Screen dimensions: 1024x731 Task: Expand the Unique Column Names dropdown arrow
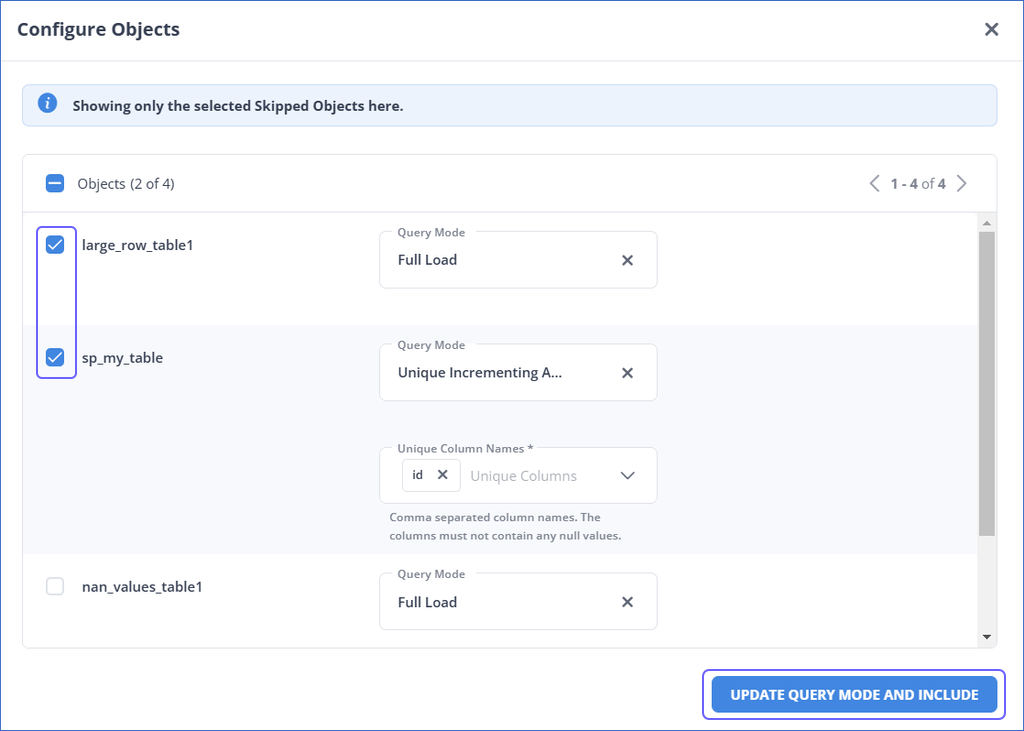pos(627,475)
